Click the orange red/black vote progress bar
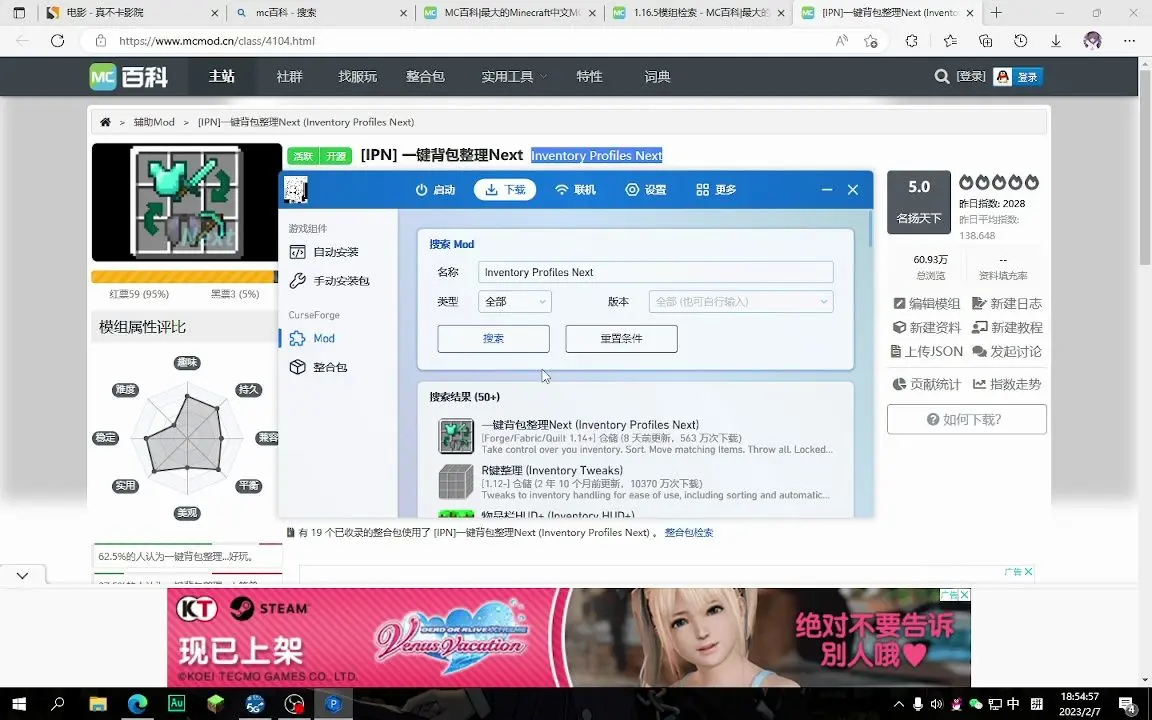The image size is (1152, 720). click(x=184, y=277)
